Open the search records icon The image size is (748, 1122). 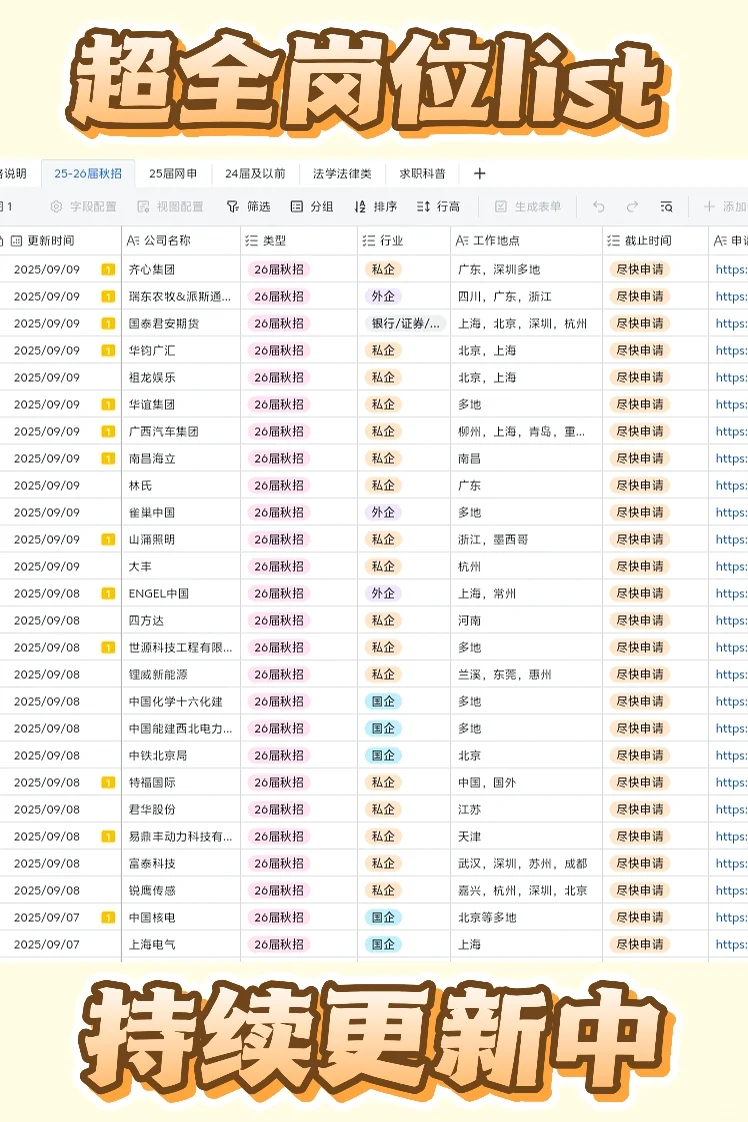click(x=666, y=207)
